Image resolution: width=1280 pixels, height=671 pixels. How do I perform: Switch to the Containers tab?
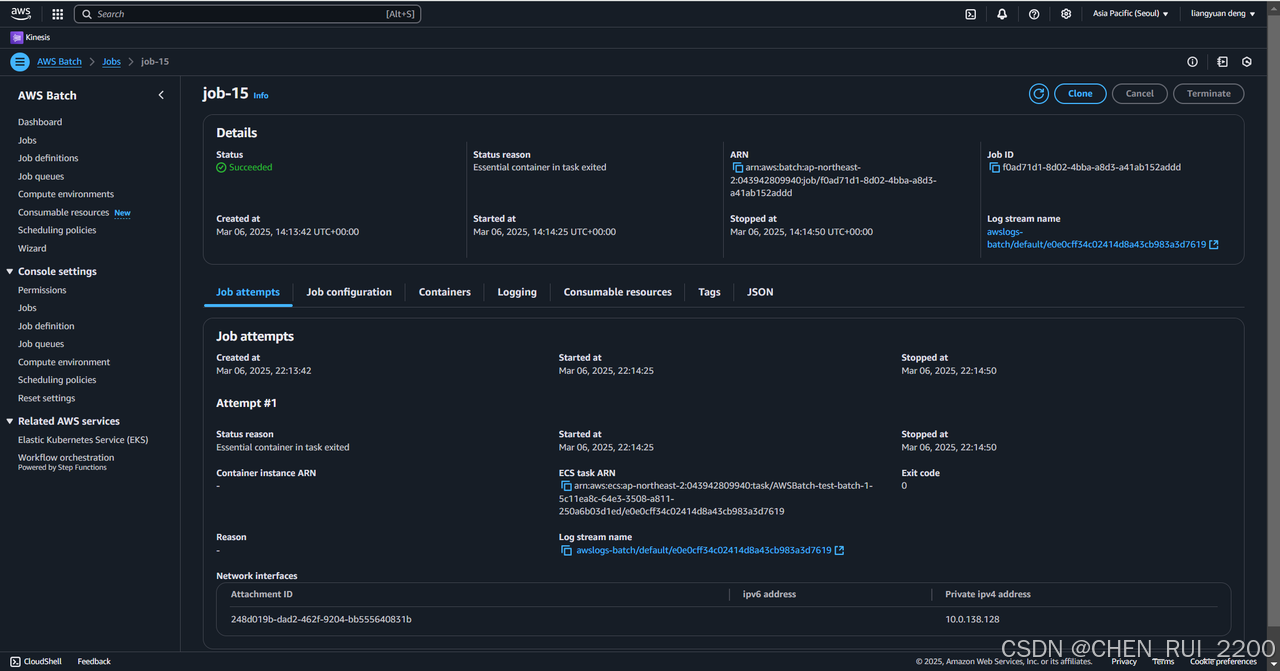click(445, 292)
